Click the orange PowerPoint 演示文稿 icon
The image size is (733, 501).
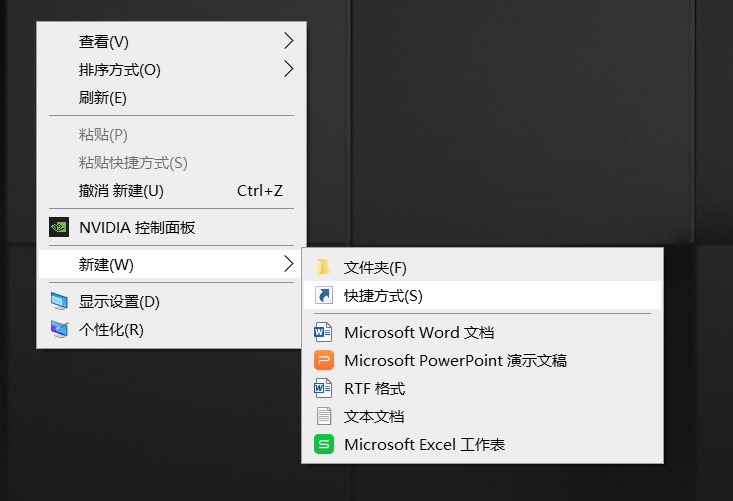coord(323,360)
